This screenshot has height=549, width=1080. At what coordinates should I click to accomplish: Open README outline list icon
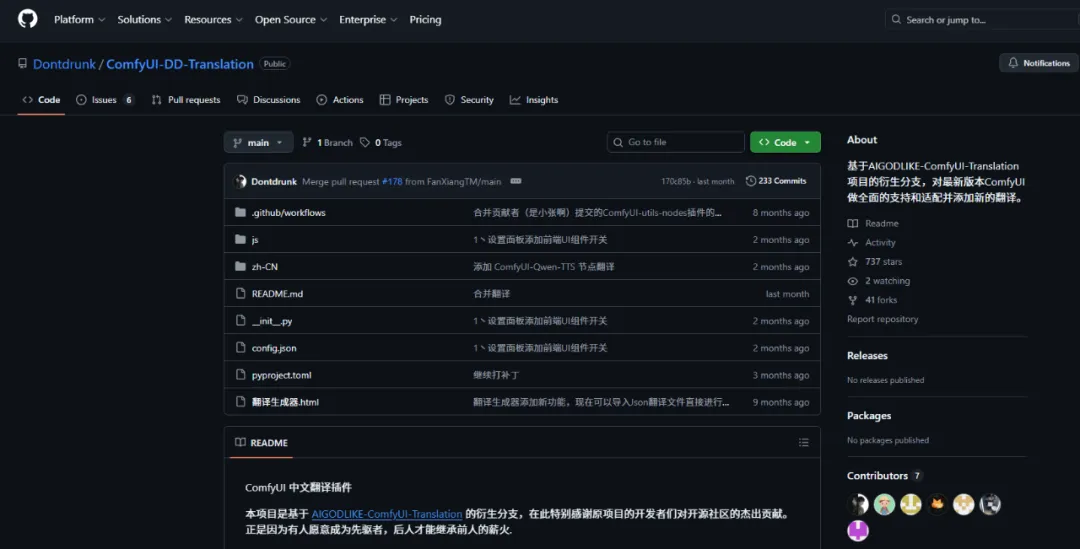click(803, 442)
